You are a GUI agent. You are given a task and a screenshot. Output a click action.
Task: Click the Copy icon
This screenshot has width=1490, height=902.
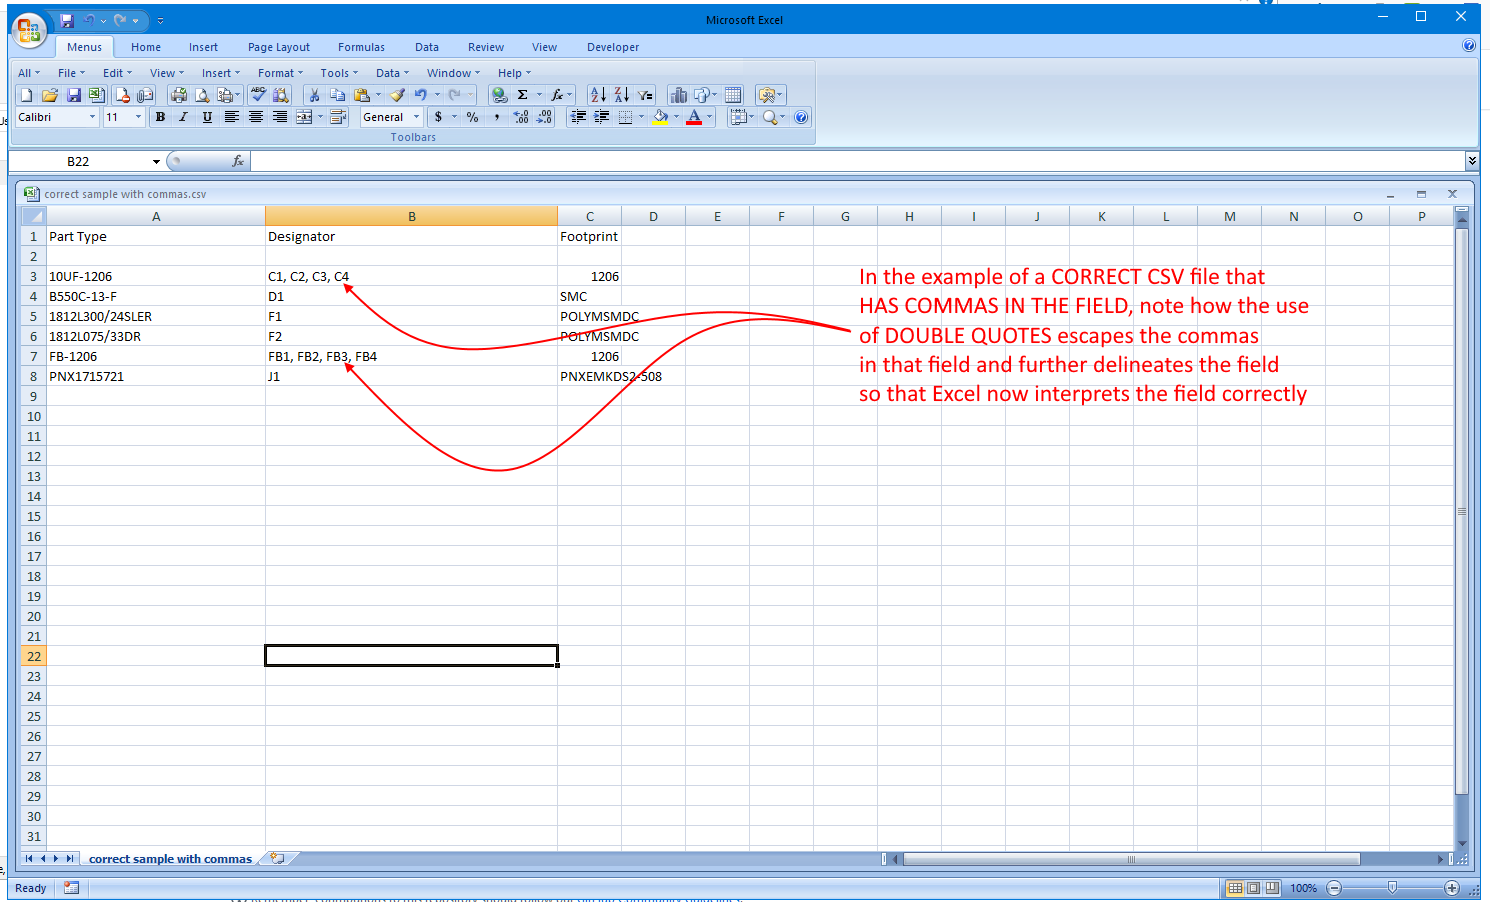click(338, 95)
